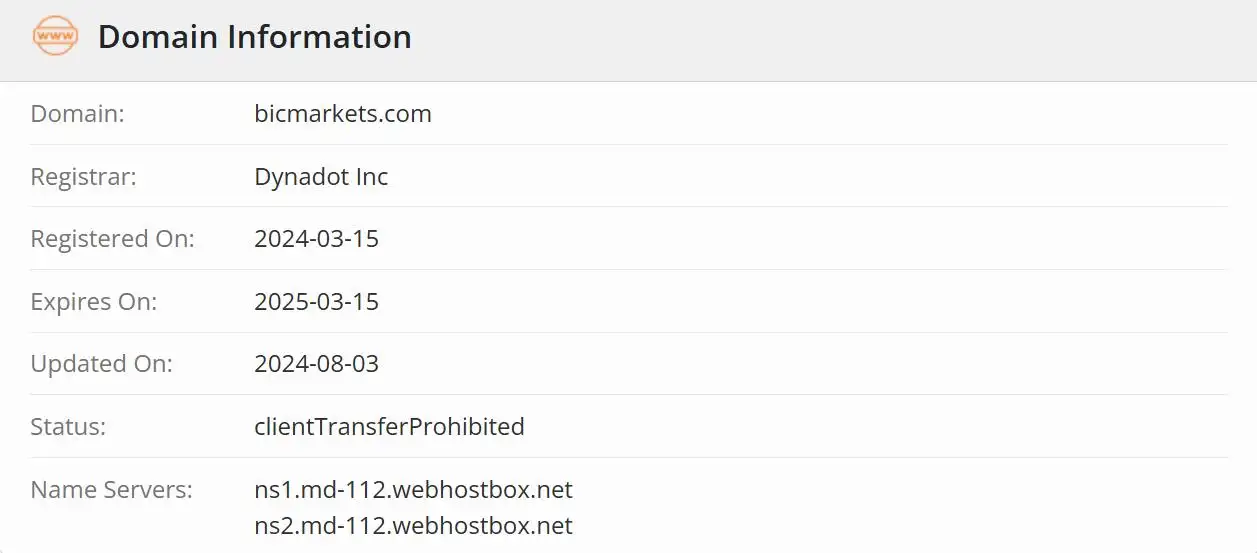Click the Domain: field label
The image size is (1257, 553).
(x=77, y=114)
